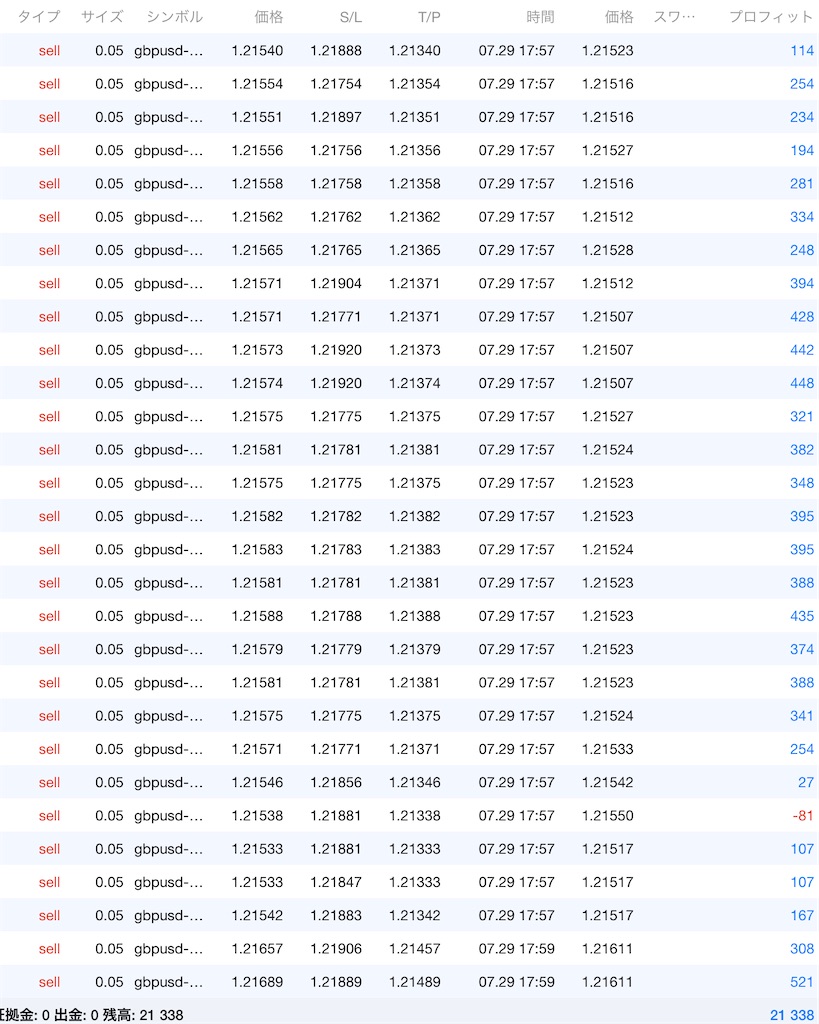819x1024 pixels.
Task: Select sell in the row with open price 1.21546
Action: (x=49, y=782)
